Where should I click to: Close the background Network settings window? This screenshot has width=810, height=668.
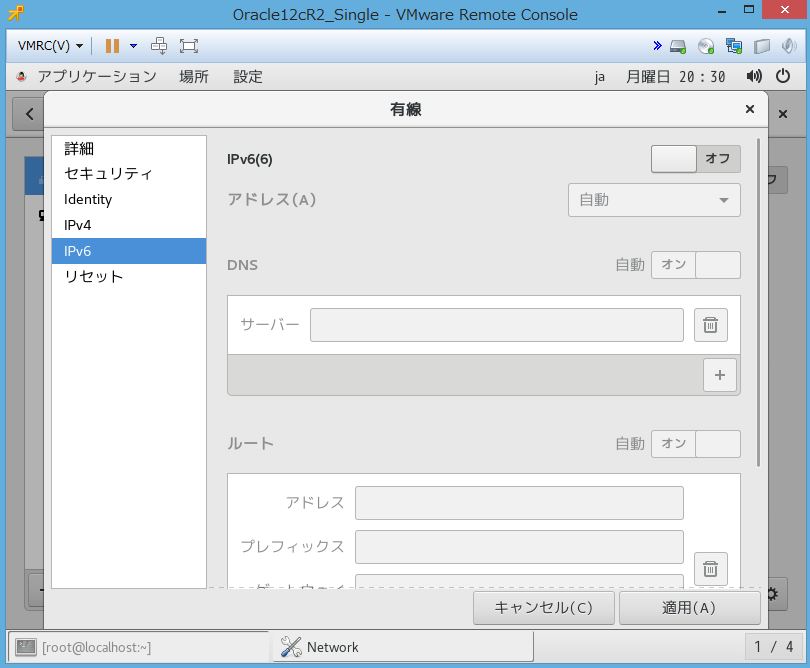783,114
